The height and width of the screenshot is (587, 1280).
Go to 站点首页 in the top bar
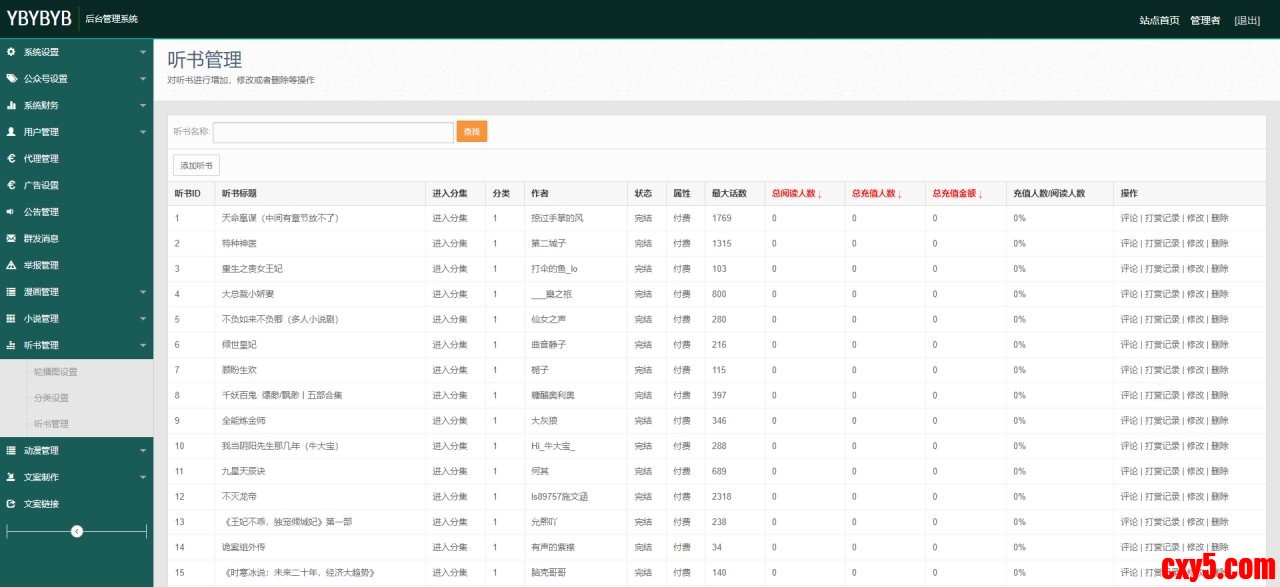(x=1159, y=20)
